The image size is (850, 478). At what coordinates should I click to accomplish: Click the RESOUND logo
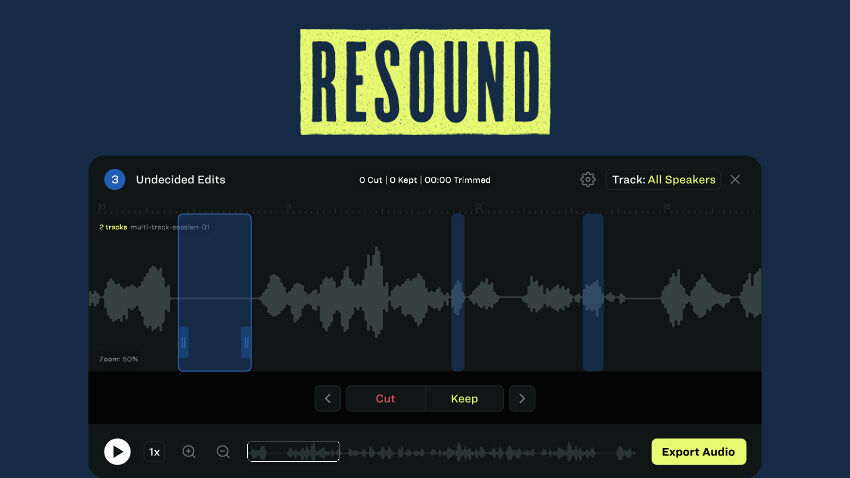point(425,82)
